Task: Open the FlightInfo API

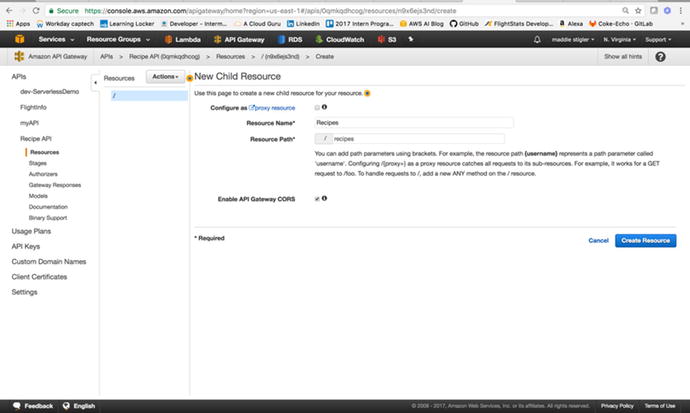Action: [33, 107]
